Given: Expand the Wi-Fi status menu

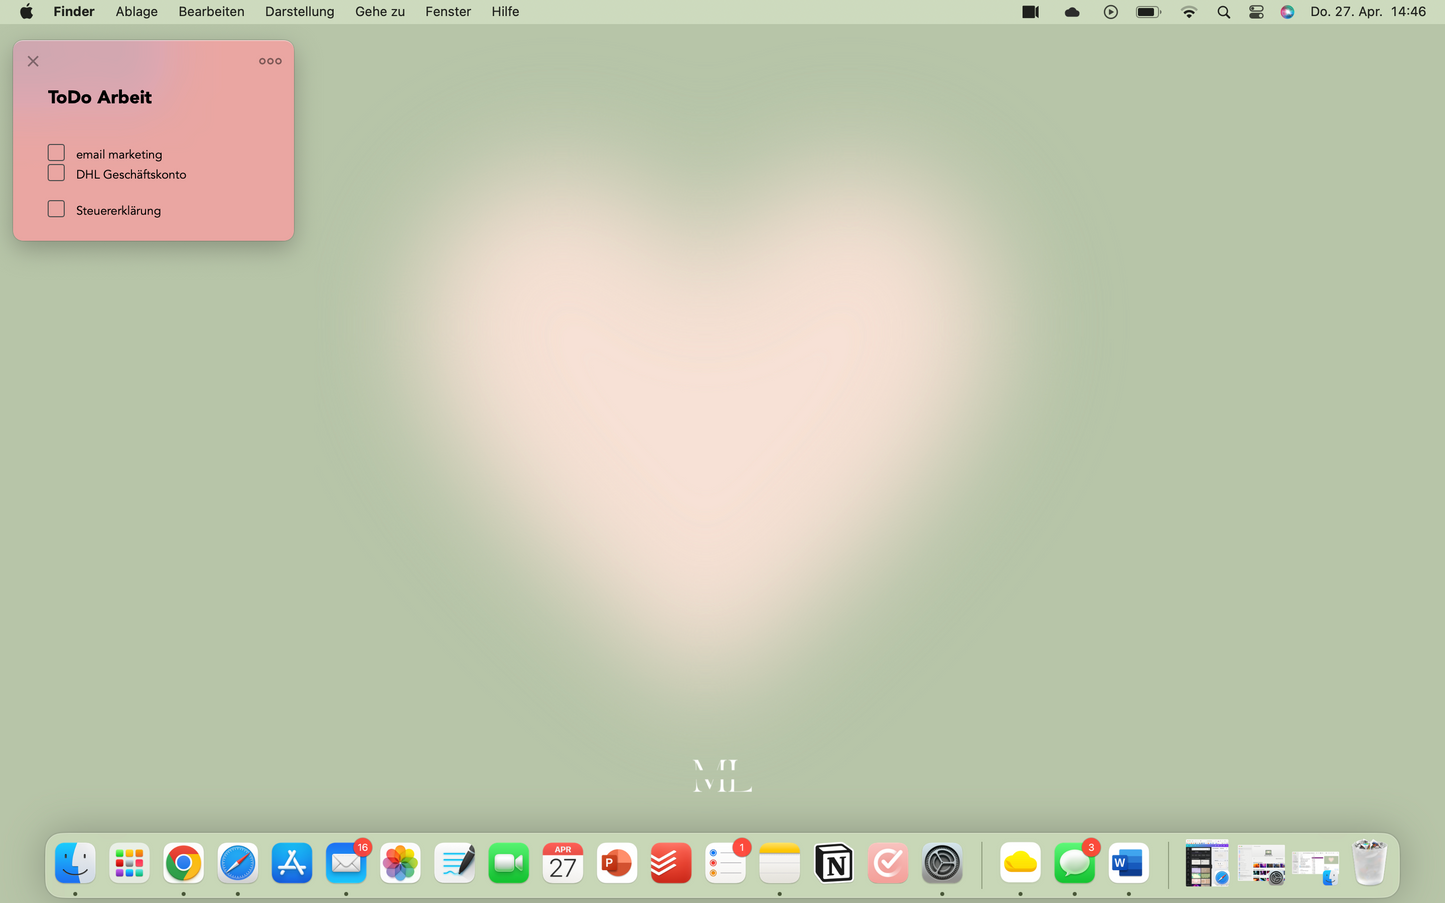Looking at the screenshot, I should [1188, 12].
